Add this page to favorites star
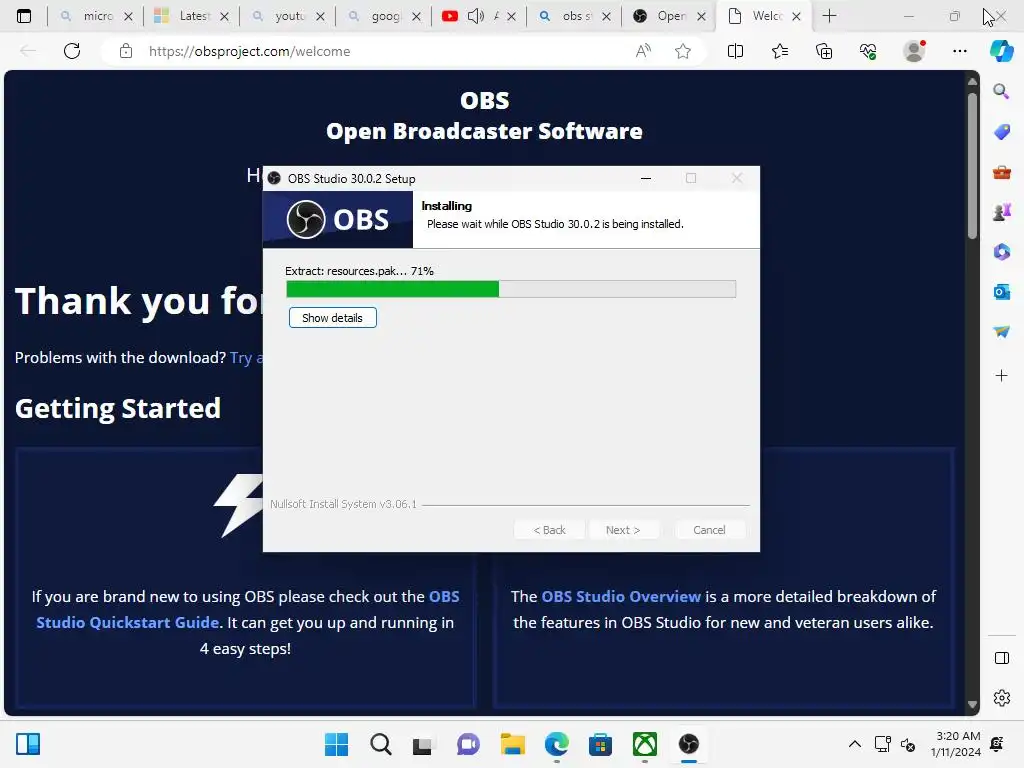Image resolution: width=1024 pixels, height=768 pixels. click(x=683, y=51)
